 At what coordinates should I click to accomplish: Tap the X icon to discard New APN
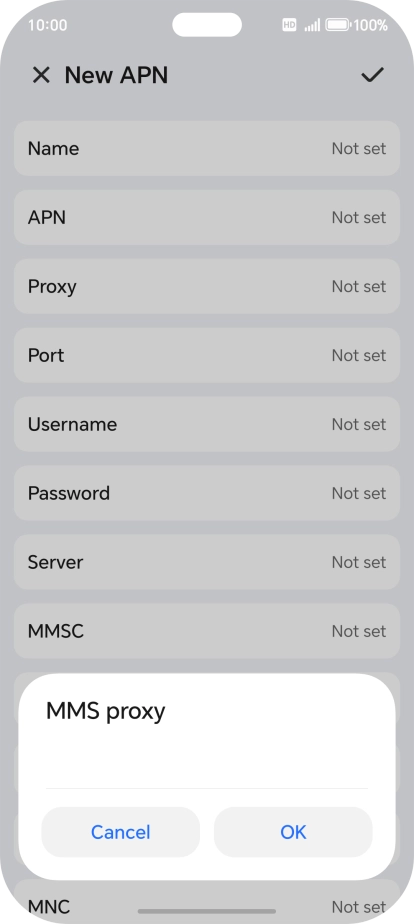pos(41,75)
